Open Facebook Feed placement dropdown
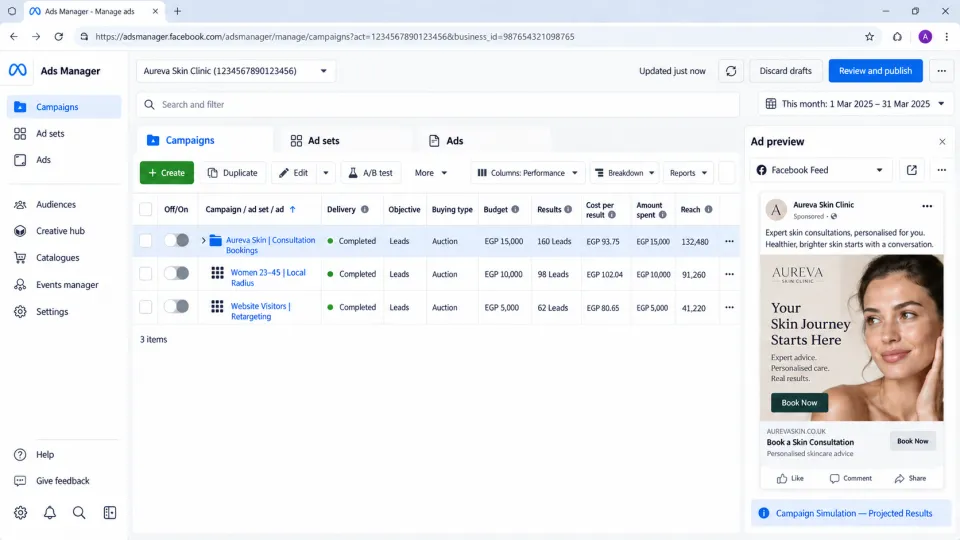The height and width of the screenshot is (540, 960). 820,170
